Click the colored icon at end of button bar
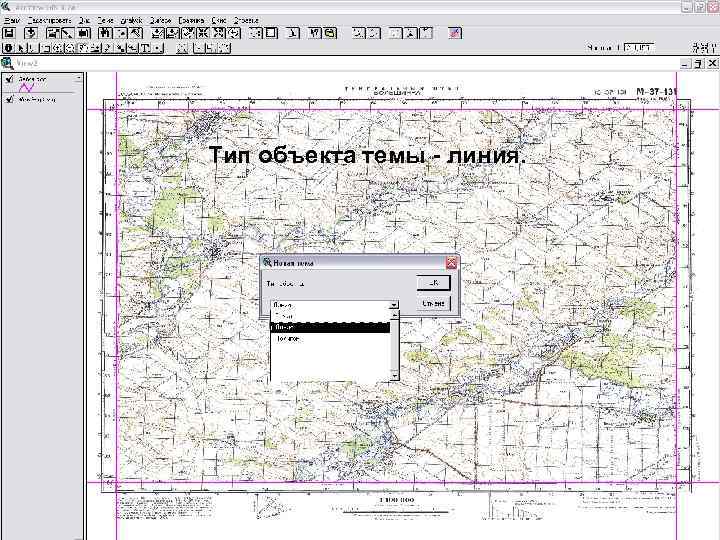This screenshot has height=540, width=720. [455, 33]
